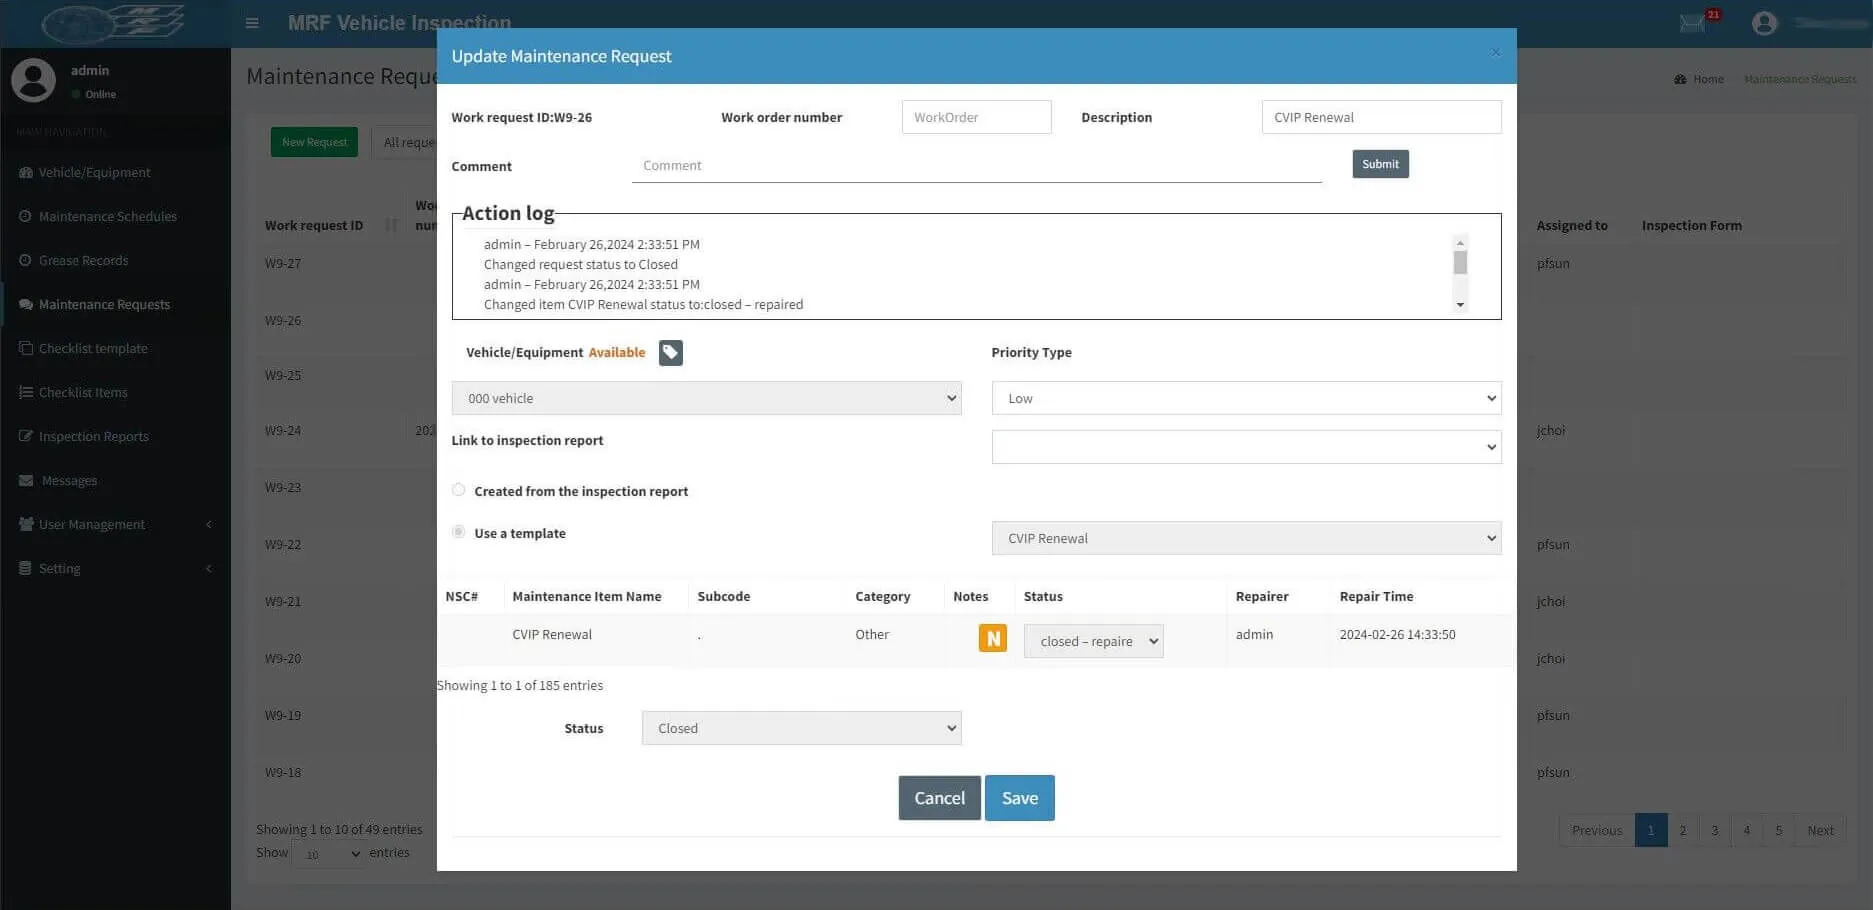Open the item status closed-repaired dropdown
The height and width of the screenshot is (910, 1873).
(x=1093, y=641)
